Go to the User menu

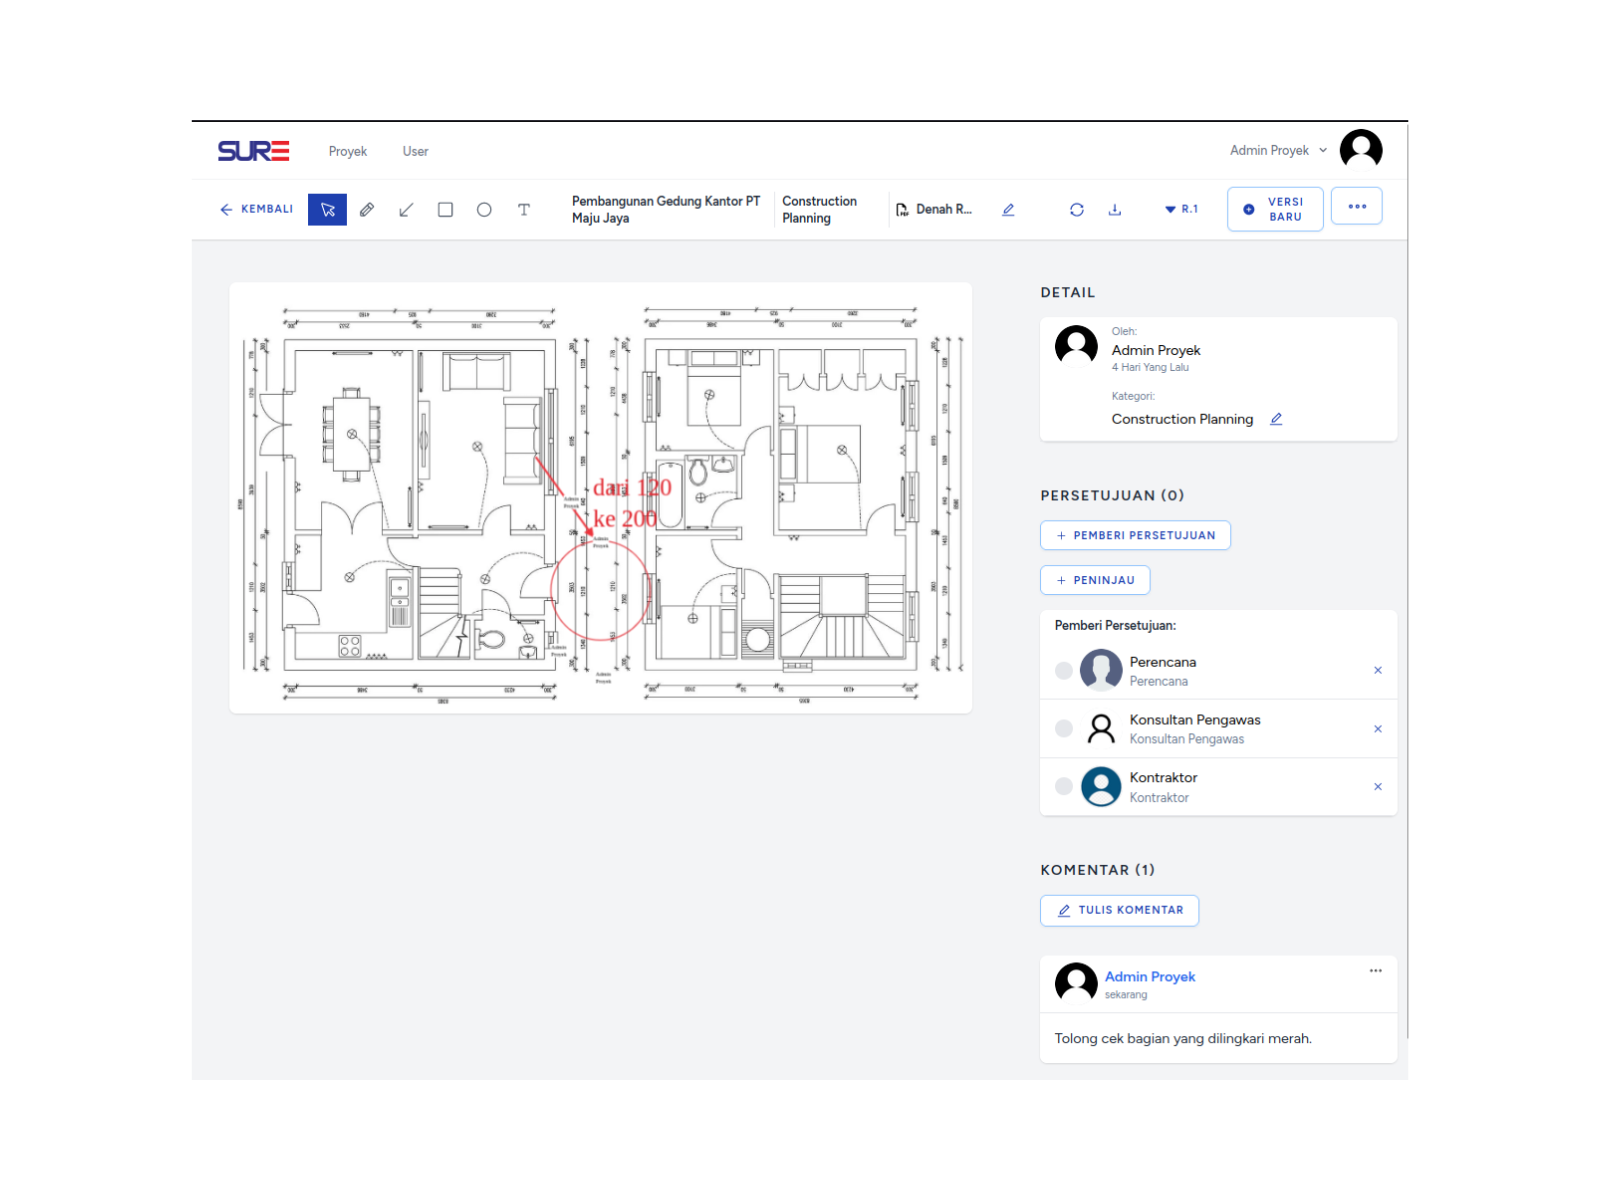click(415, 152)
